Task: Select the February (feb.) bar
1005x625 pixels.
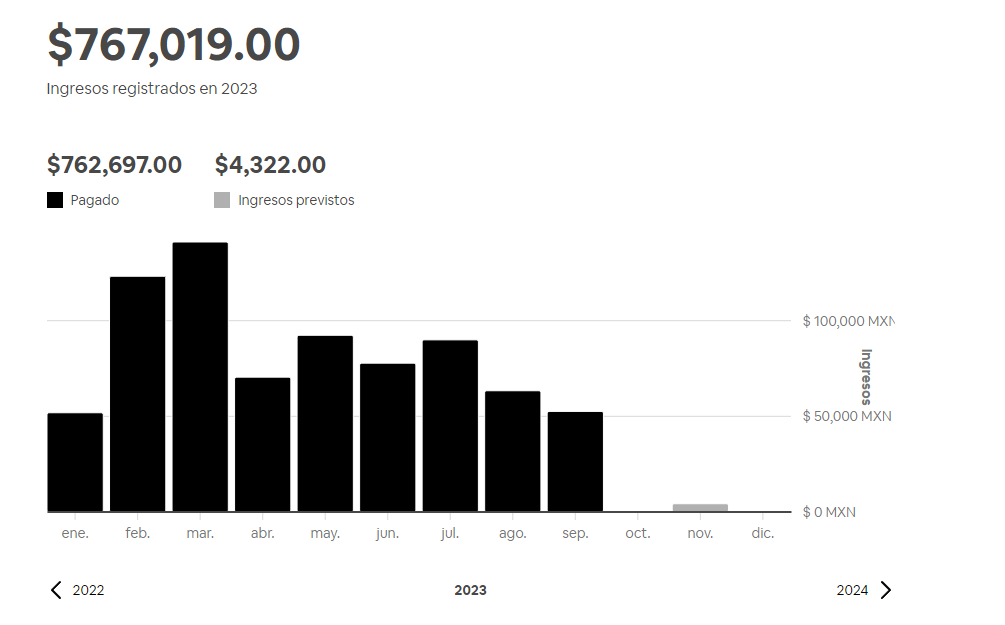Action: tap(138, 394)
